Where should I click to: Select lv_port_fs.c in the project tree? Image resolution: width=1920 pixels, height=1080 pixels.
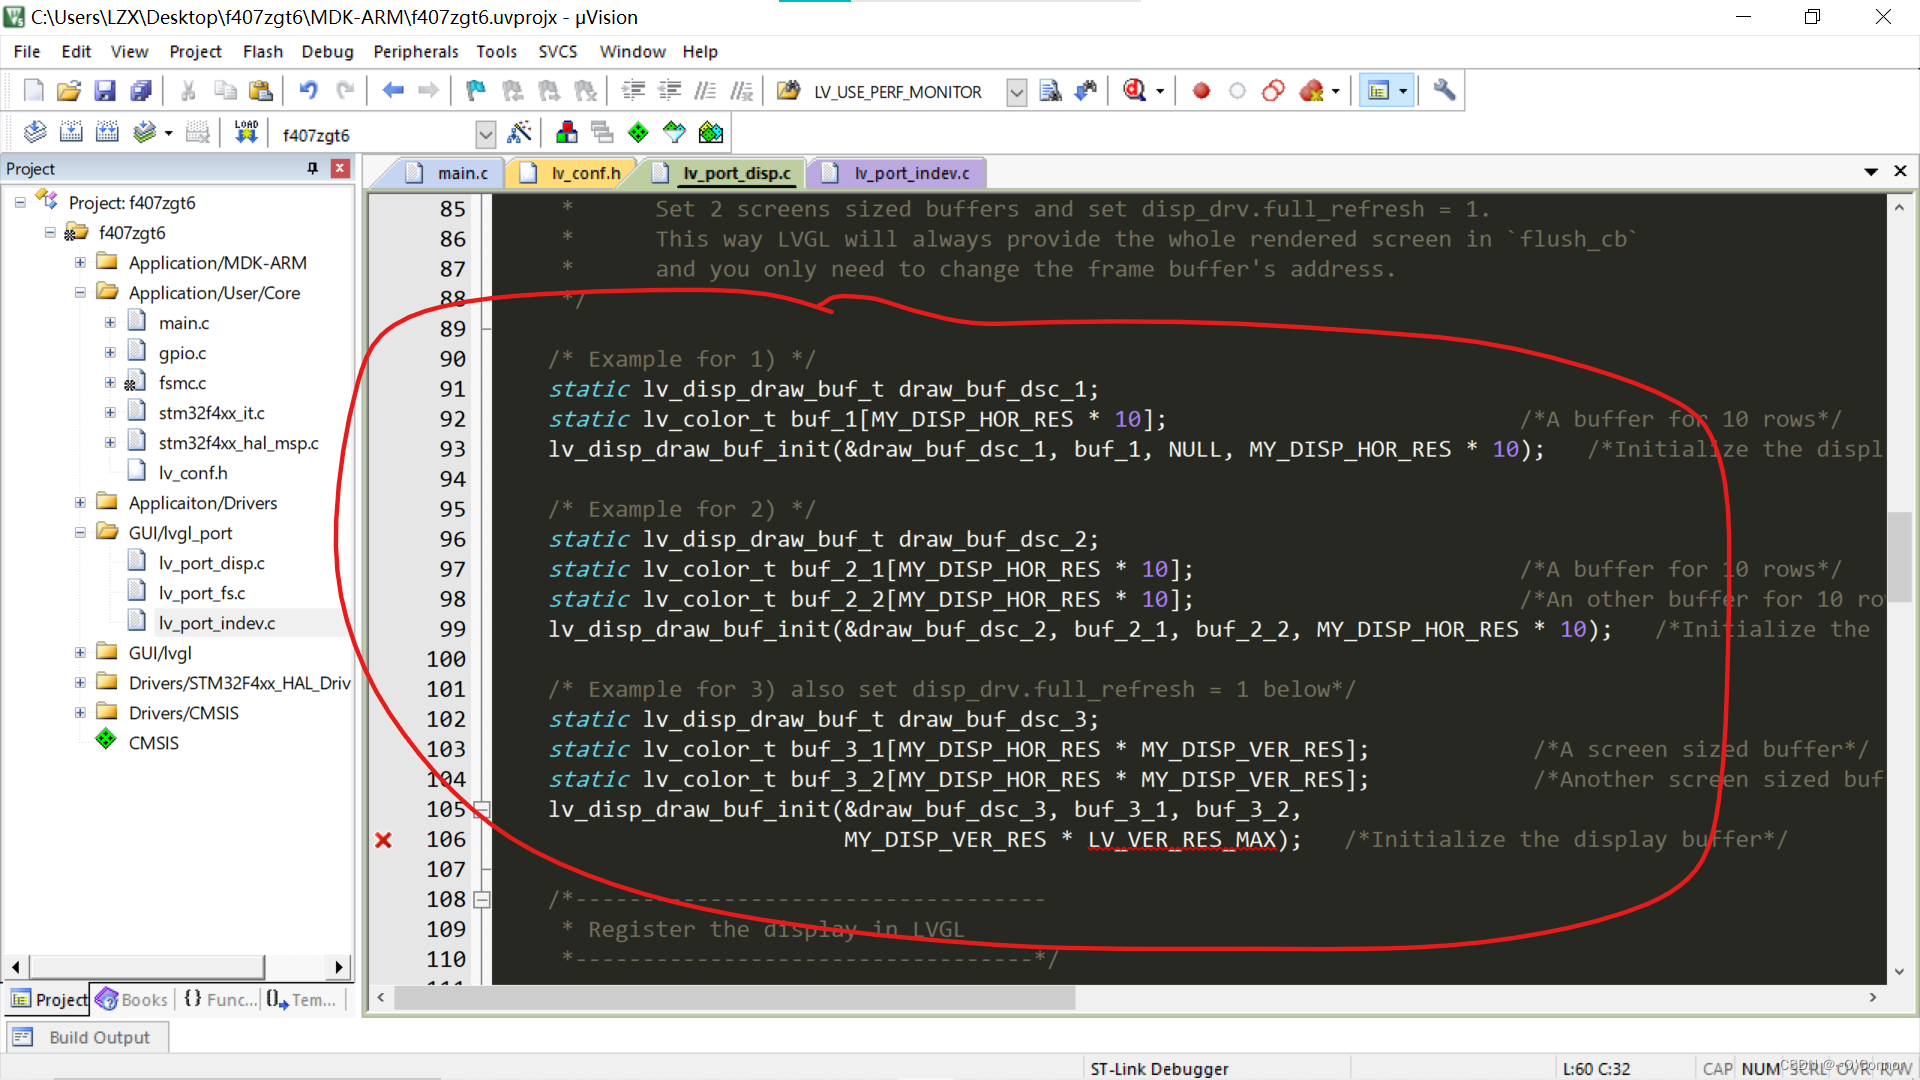(203, 592)
